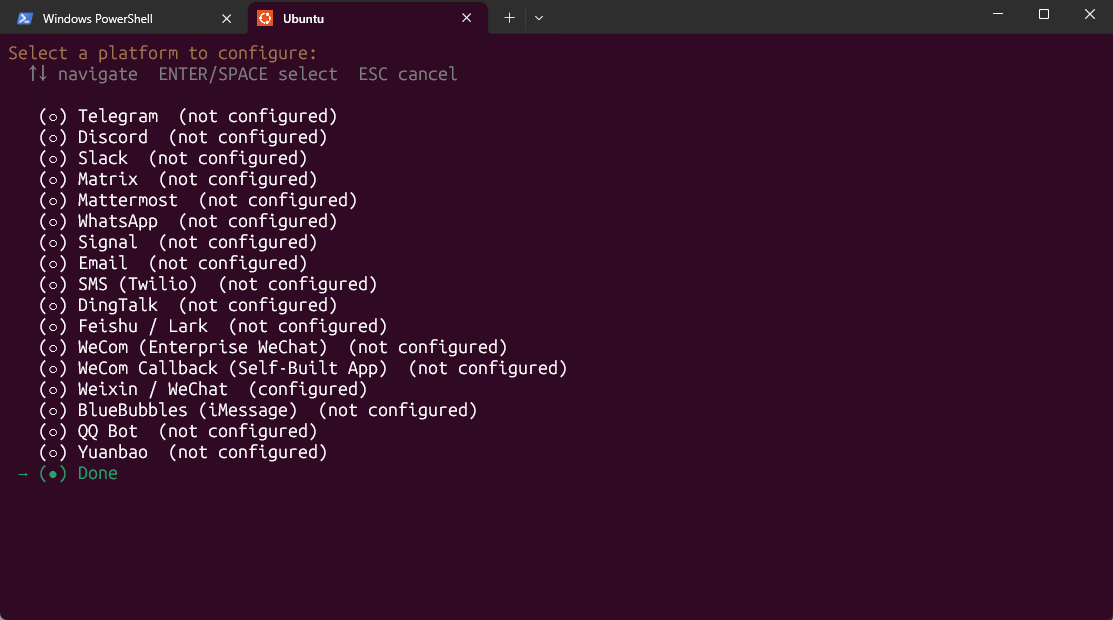Select the Feishu / Lark platform
The image size is (1113, 620).
142,326
